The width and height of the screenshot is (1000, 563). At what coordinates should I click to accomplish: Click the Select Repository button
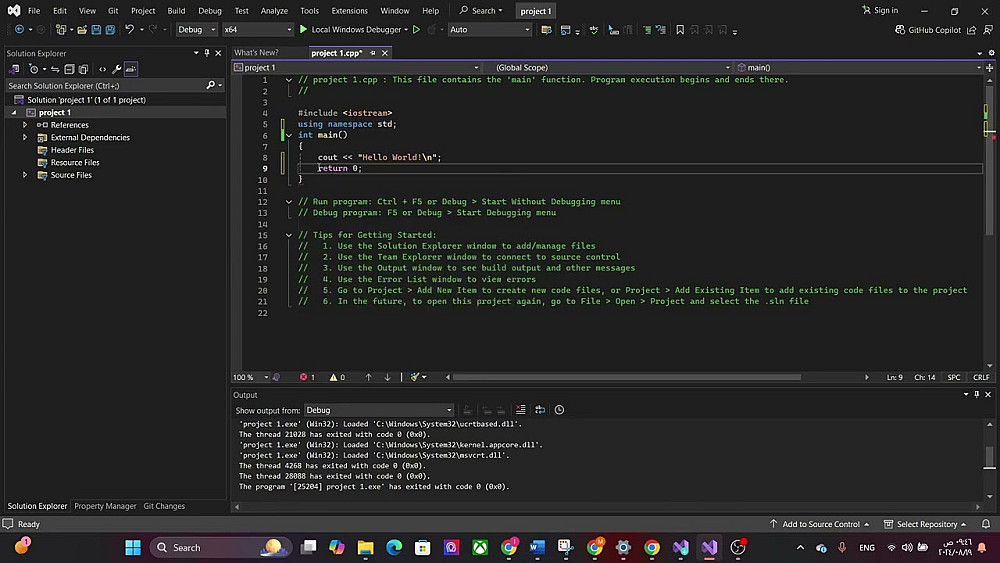pyautogui.click(x=926, y=524)
